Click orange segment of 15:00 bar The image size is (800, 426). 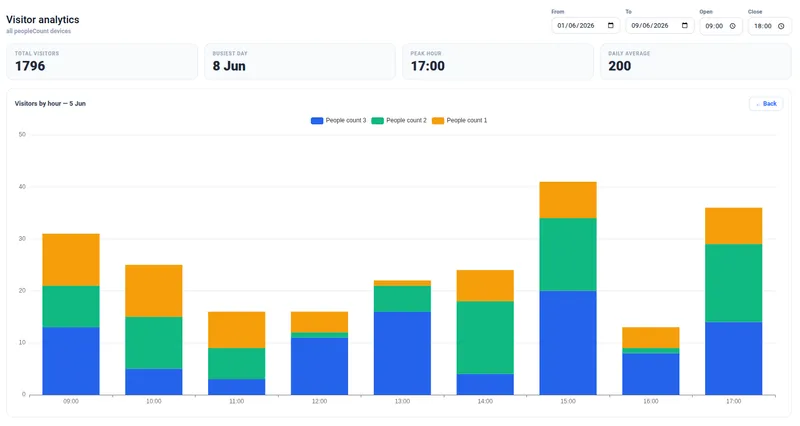568,200
